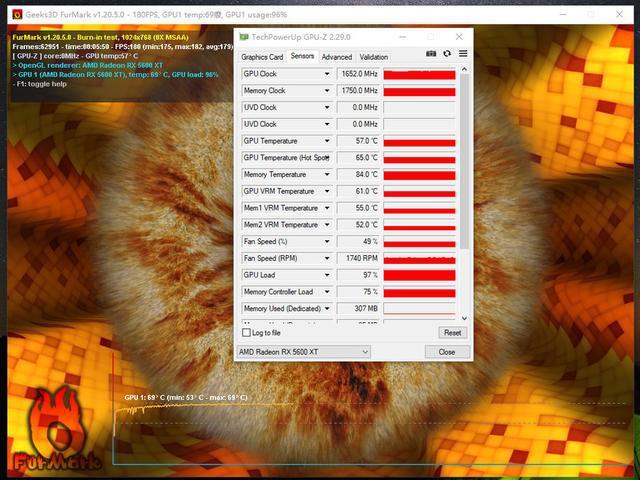Open the Fan Speed (%) dropdown
The image size is (640, 480).
(327, 241)
